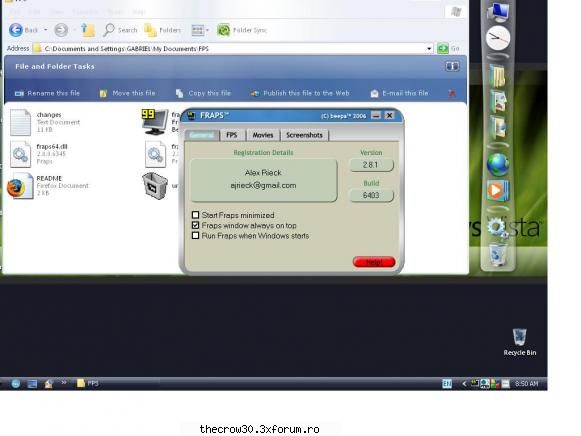This screenshot has width=581, height=436.
Task: Switch to the Screenshots tab in Fraps
Action: [x=304, y=135]
